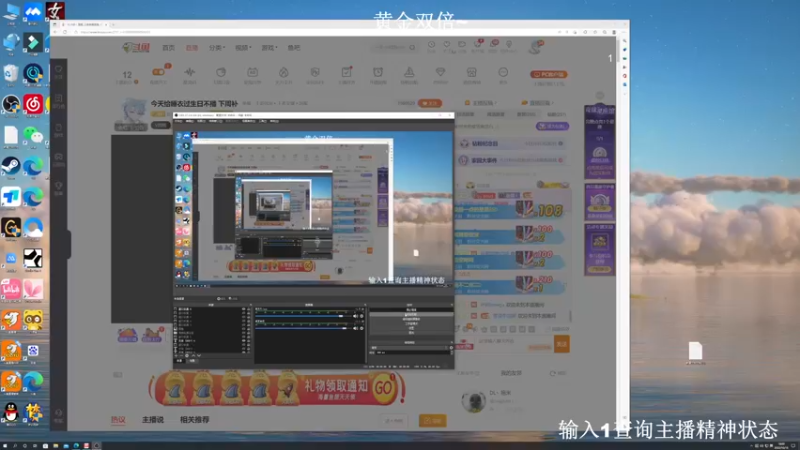Mute the first OBS mixer channel
This screenshot has height=450, width=800.
point(356,316)
